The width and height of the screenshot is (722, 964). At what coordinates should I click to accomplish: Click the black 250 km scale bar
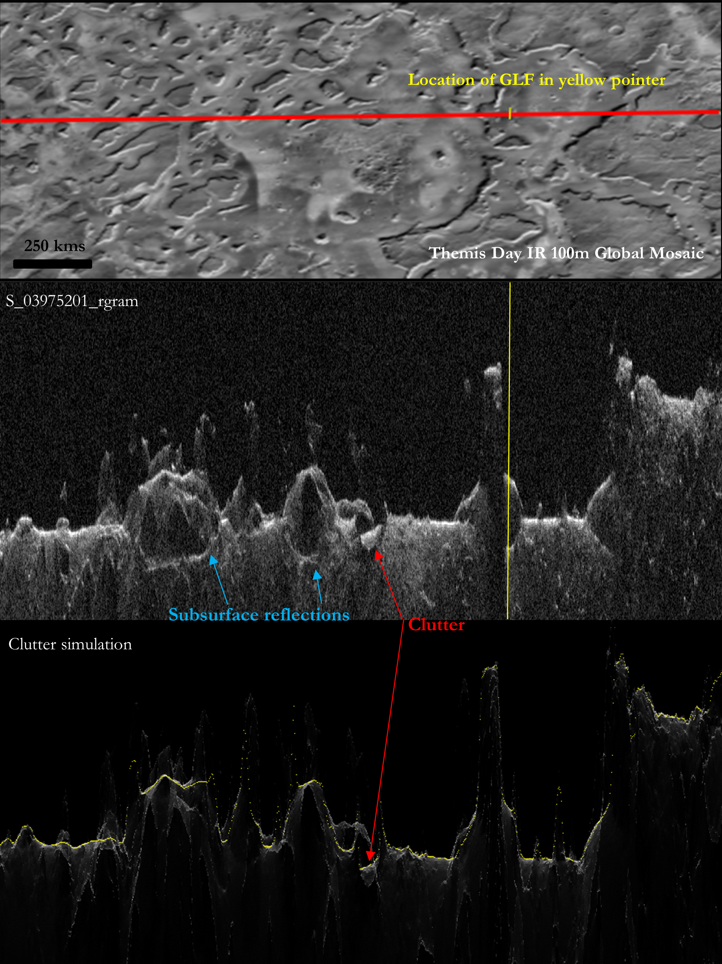click(53, 264)
